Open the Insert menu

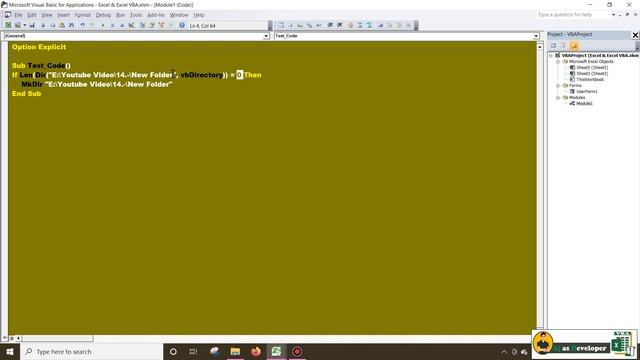[63, 15]
